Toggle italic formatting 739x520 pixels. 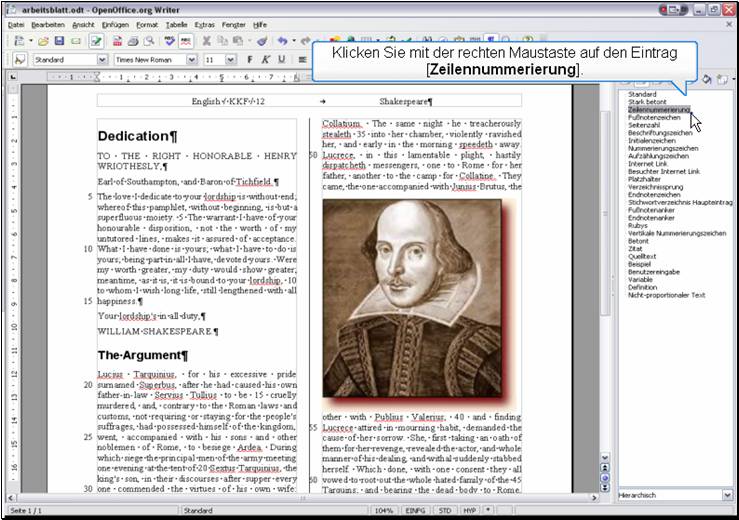tap(266, 60)
